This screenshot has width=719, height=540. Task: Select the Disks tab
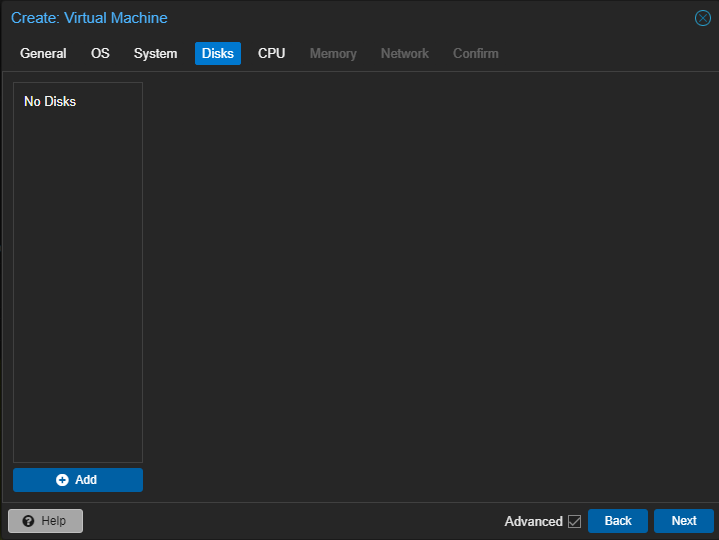(x=218, y=53)
